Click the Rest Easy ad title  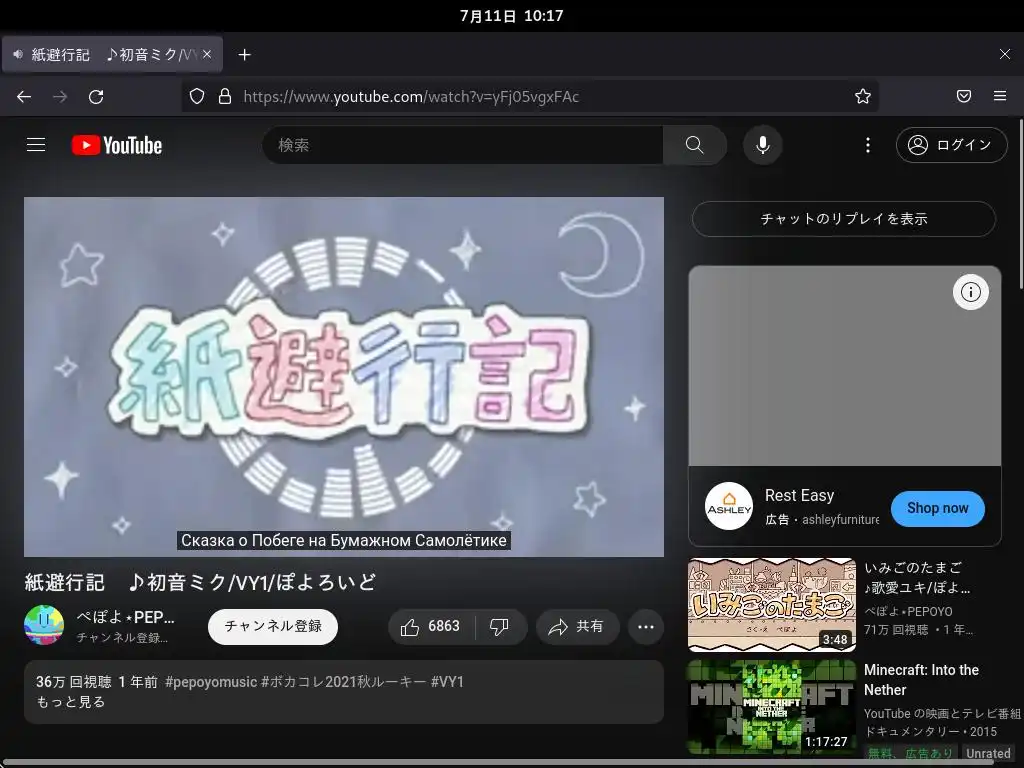(x=799, y=496)
